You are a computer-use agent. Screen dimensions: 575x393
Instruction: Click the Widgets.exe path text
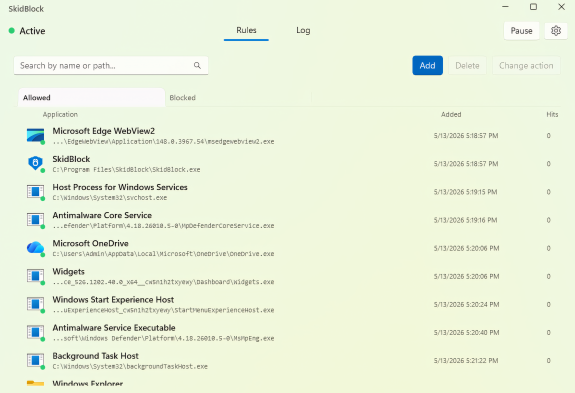[163, 282]
